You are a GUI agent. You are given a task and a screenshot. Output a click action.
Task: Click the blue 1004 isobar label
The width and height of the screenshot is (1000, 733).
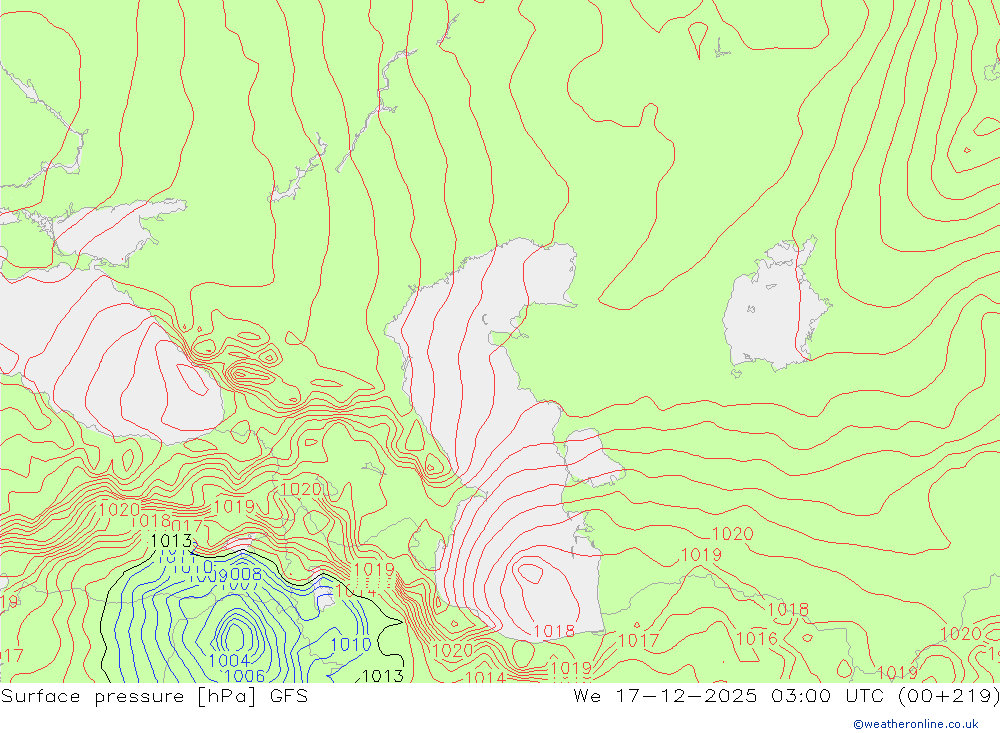[228, 660]
